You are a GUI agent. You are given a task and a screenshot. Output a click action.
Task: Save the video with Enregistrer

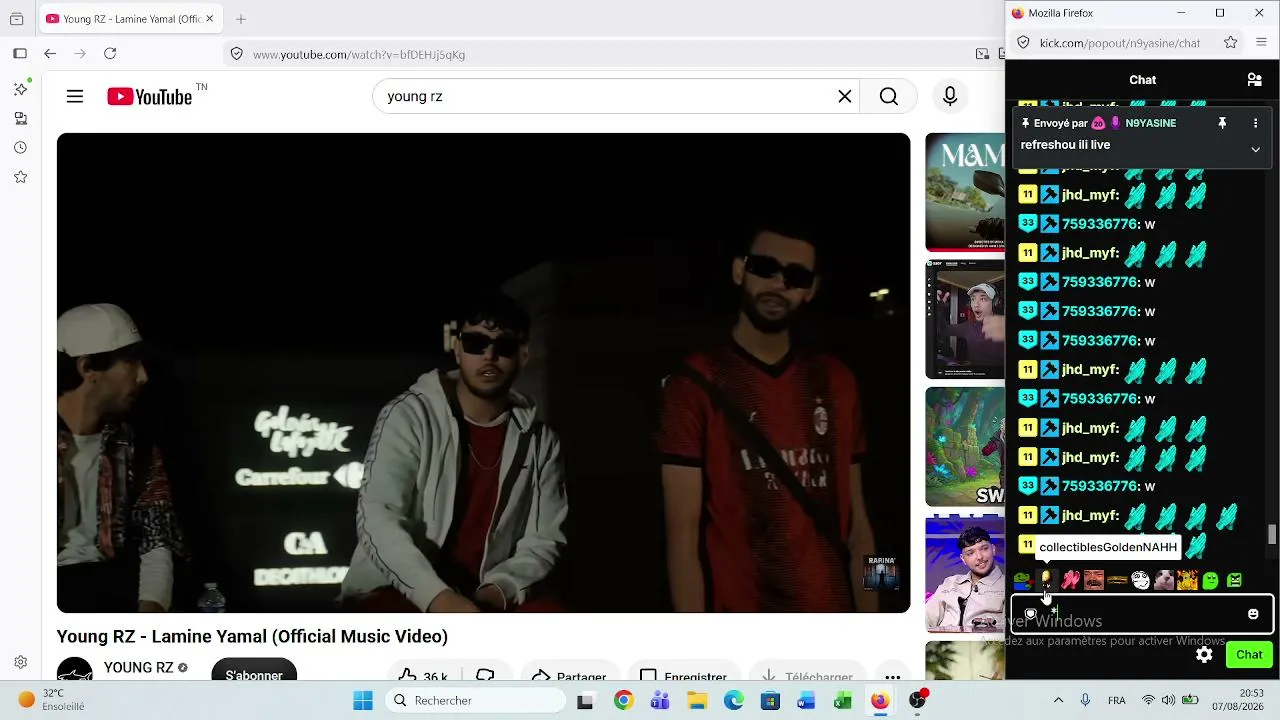pos(683,676)
